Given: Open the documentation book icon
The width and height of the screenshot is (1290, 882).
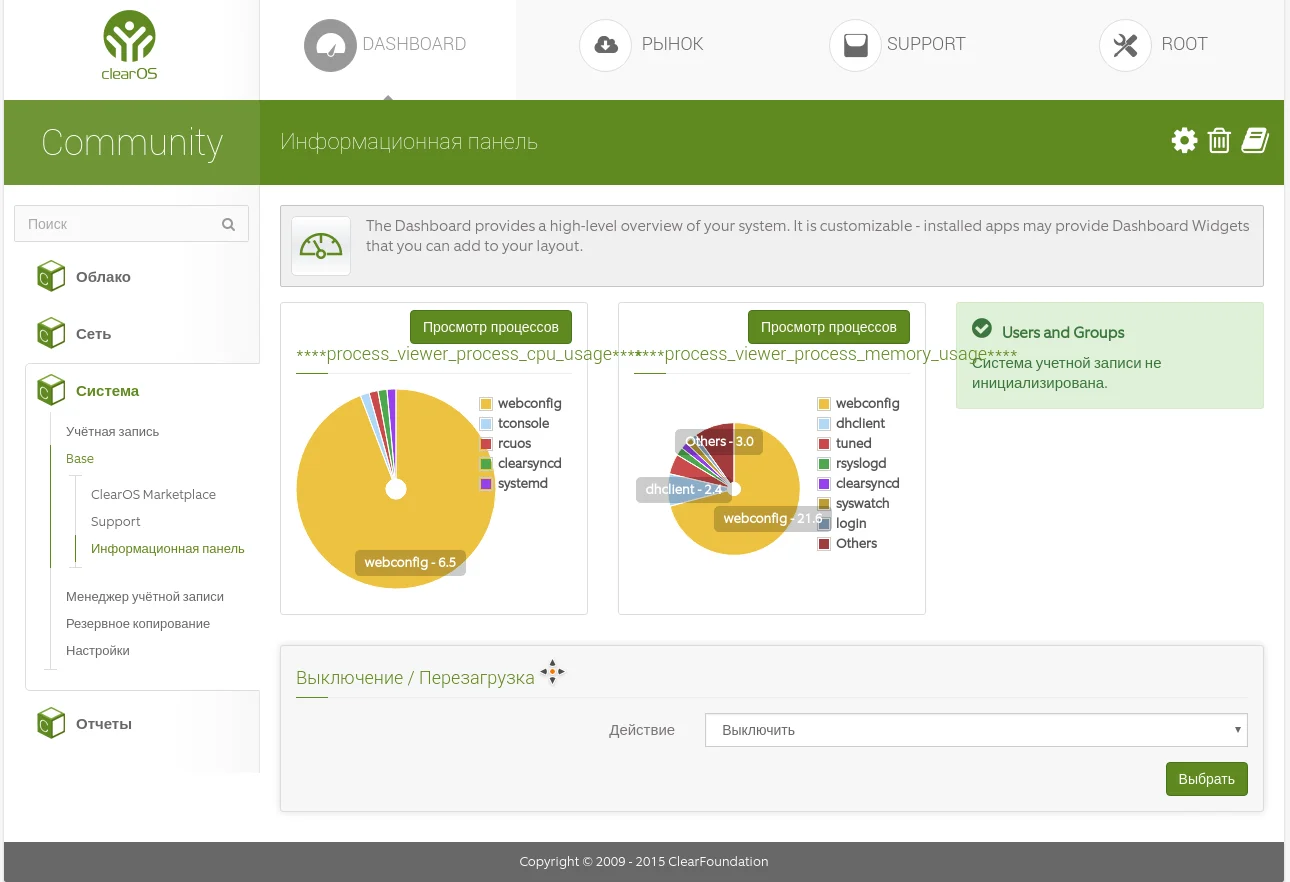Looking at the screenshot, I should pos(1255,141).
